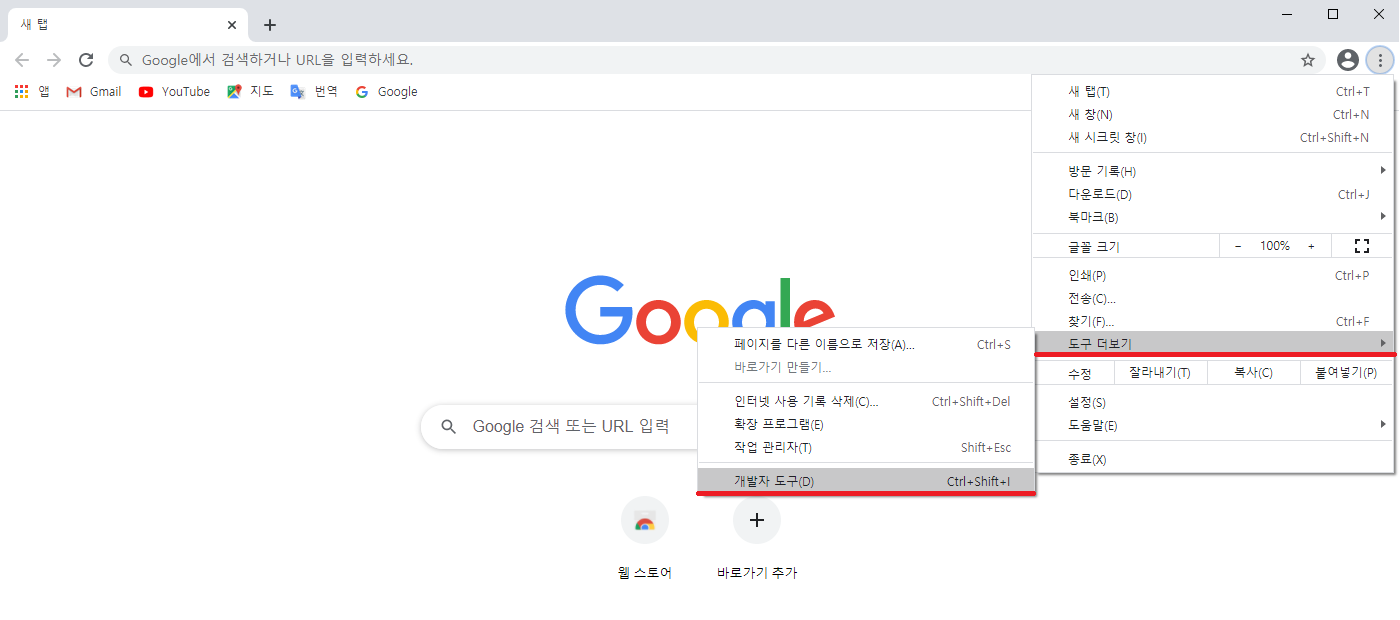Screen dimensions: 1400x620
Task: Select 새 탭(T) menu item
Action: 1214,92
